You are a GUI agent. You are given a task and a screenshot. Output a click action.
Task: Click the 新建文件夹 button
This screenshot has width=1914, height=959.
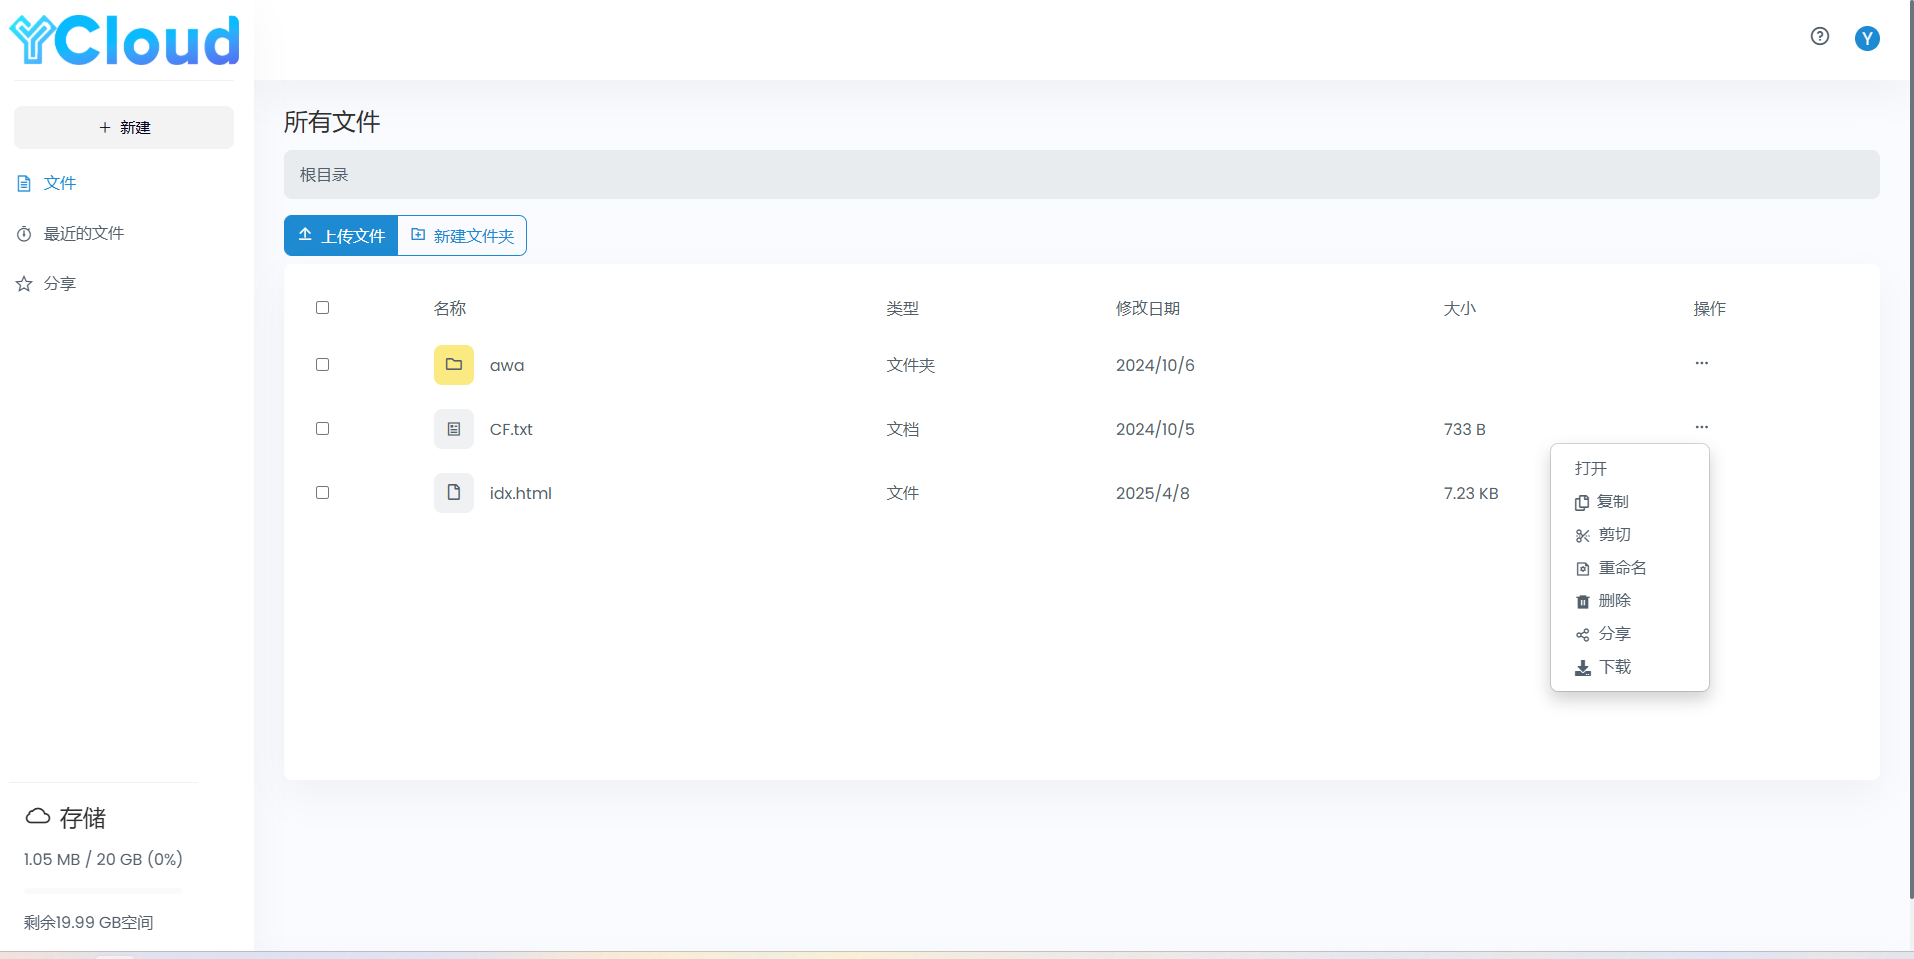(x=462, y=236)
